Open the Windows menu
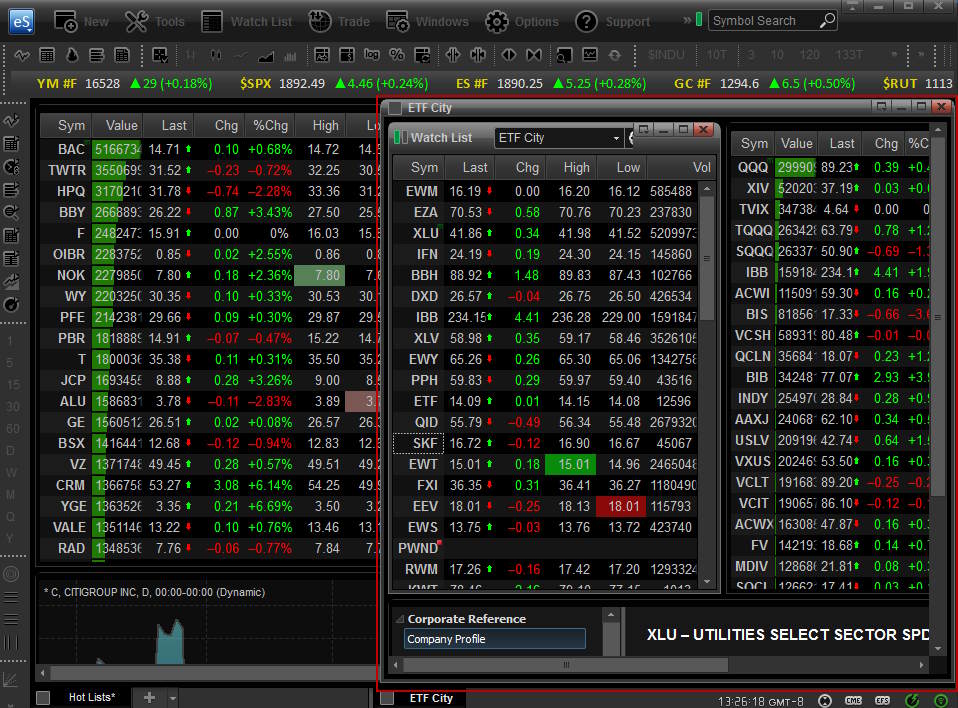This screenshot has height=708, width=958. tap(432, 20)
